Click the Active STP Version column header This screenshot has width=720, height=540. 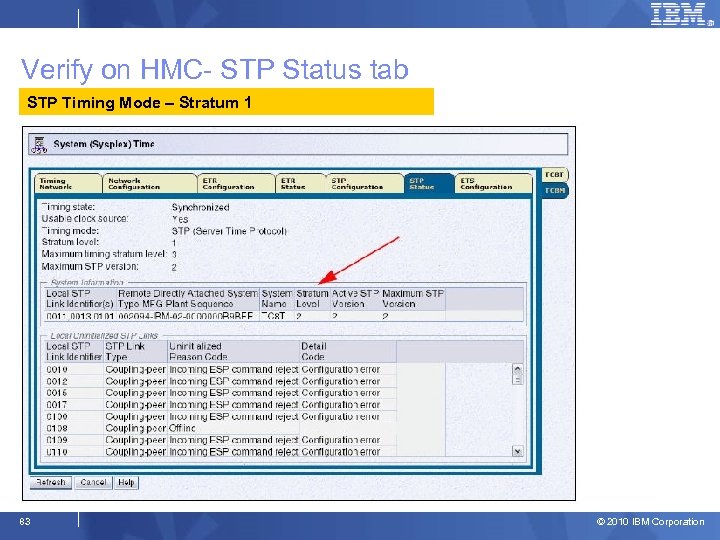coord(355,298)
